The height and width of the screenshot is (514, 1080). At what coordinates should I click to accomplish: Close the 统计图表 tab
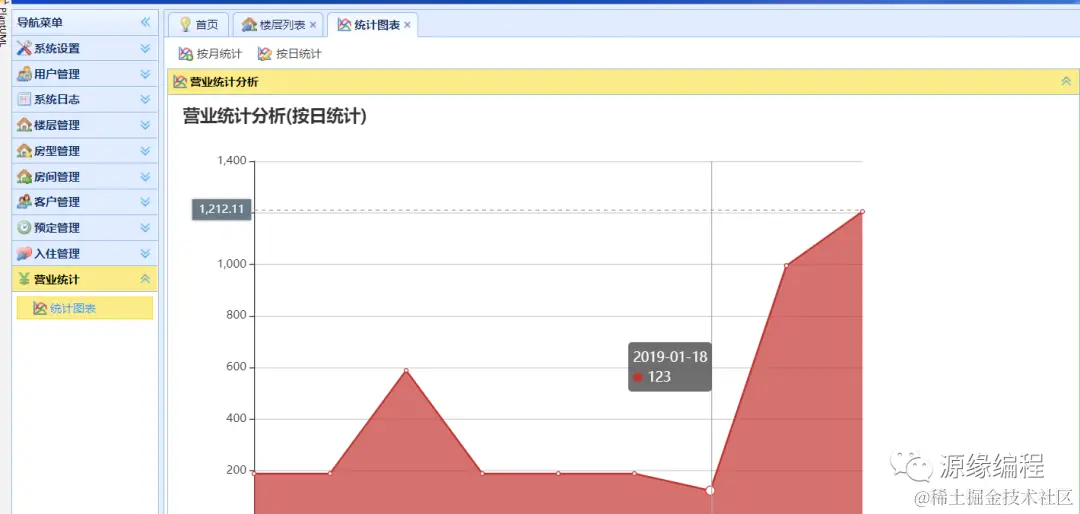point(407,25)
